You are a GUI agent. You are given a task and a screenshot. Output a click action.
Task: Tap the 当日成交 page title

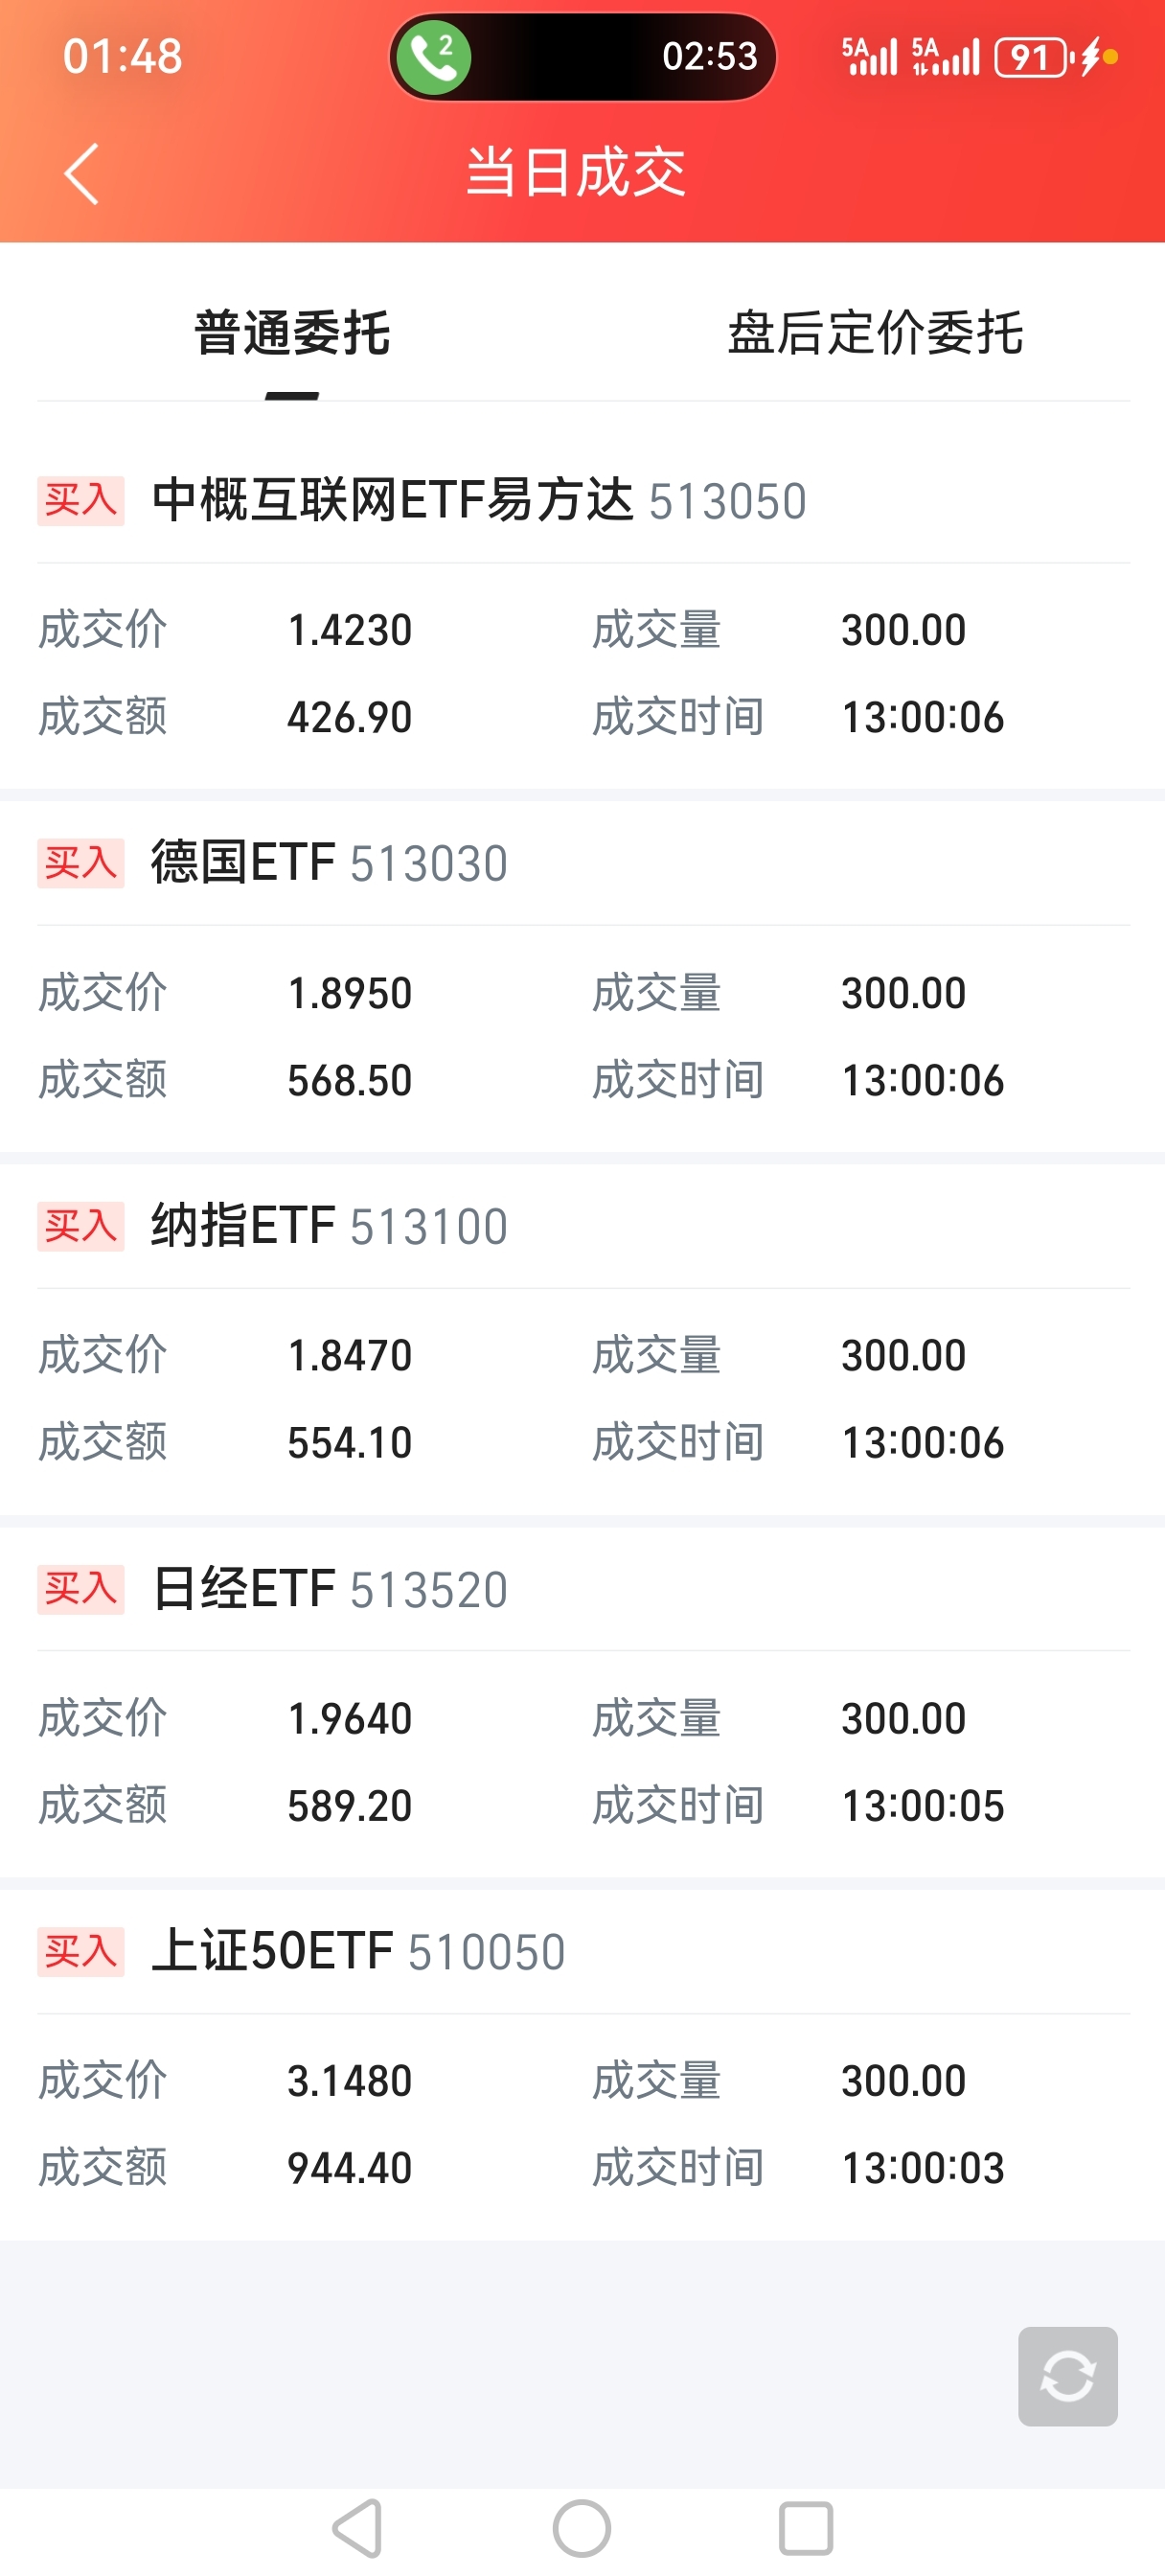[x=576, y=172]
